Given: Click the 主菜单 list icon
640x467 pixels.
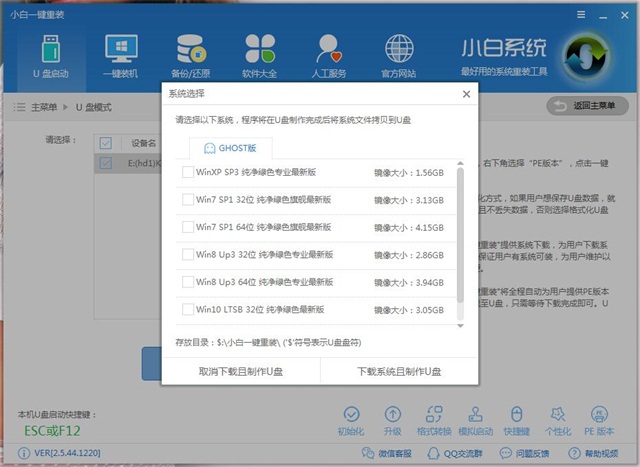Looking at the screenshot, I should pyautogui.click(x=19, y=107).
